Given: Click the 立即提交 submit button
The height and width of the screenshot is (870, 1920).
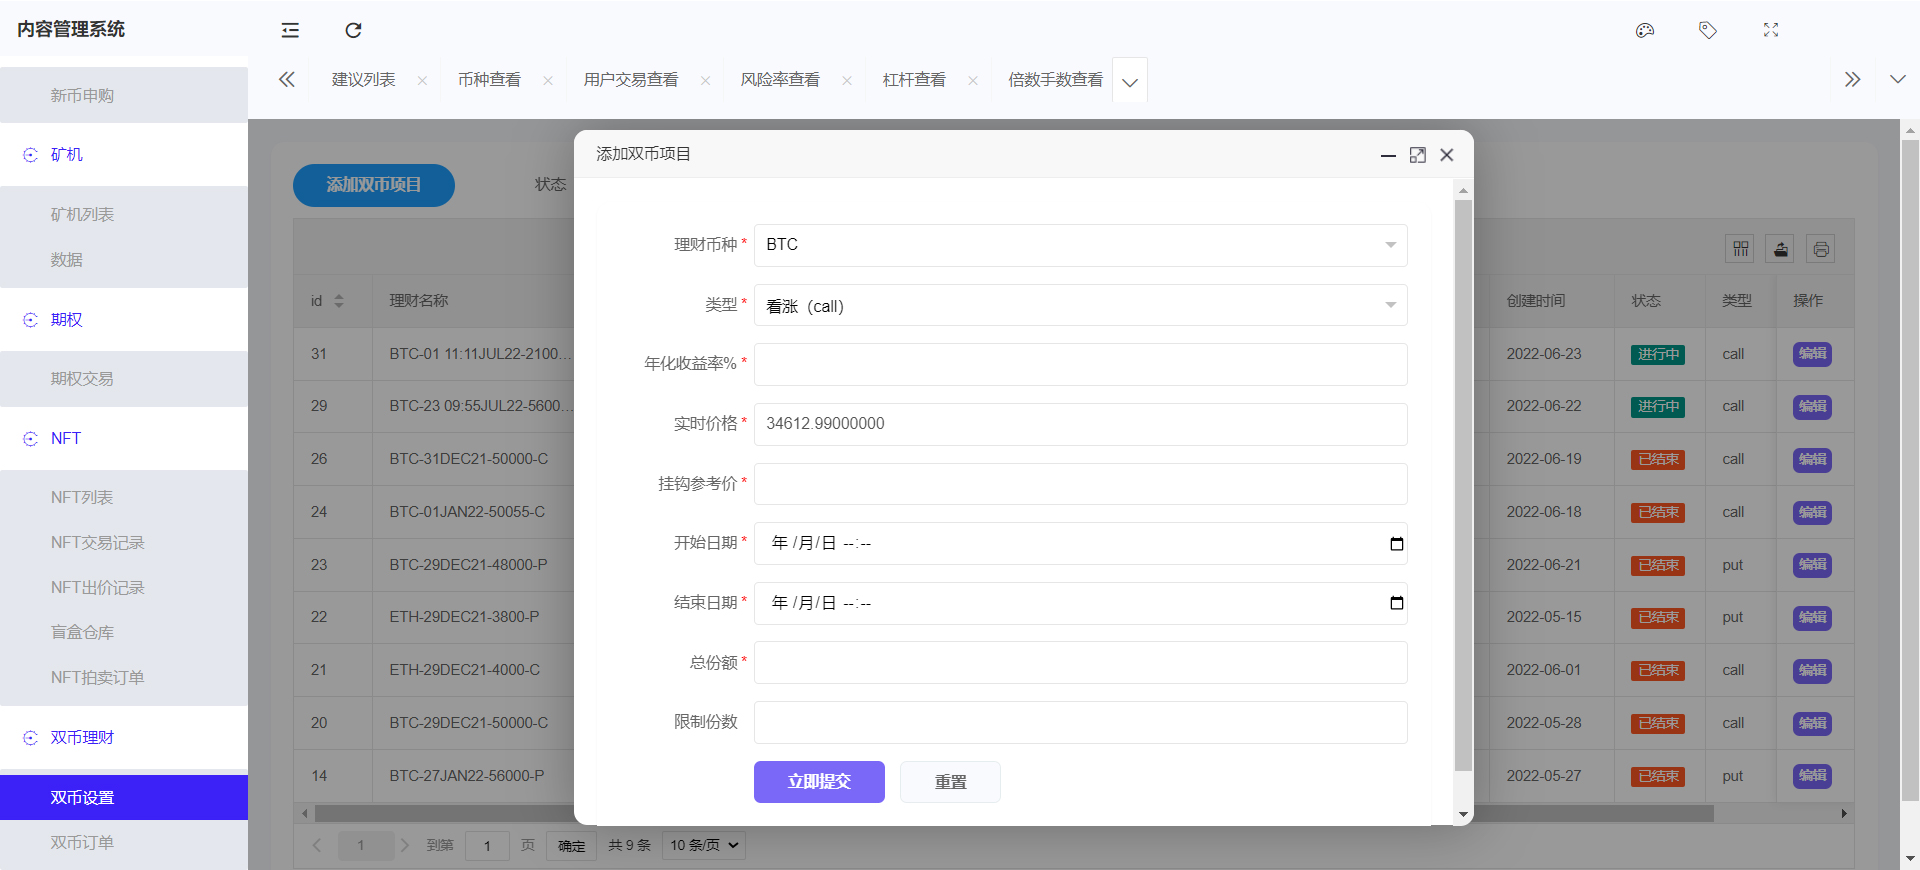Looking at the screenshot, I should click(x=819, y=782).
